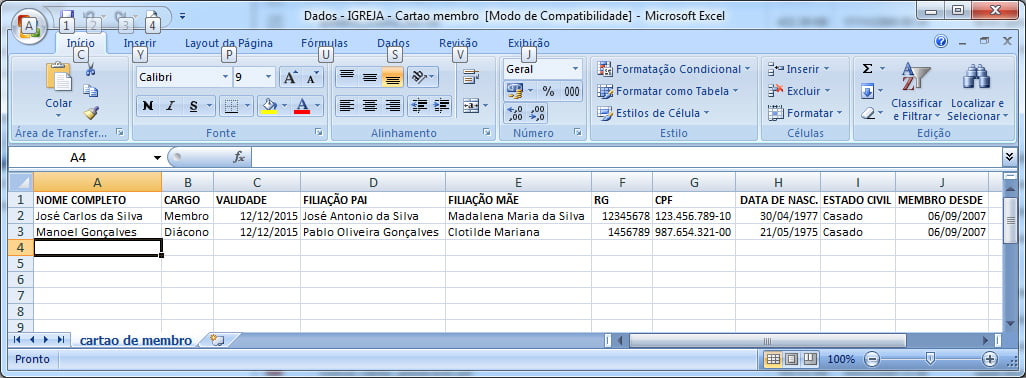Click Formatar como Tabela button
The width and height of the screenshot is (1026, 378).
coord(668,91)
